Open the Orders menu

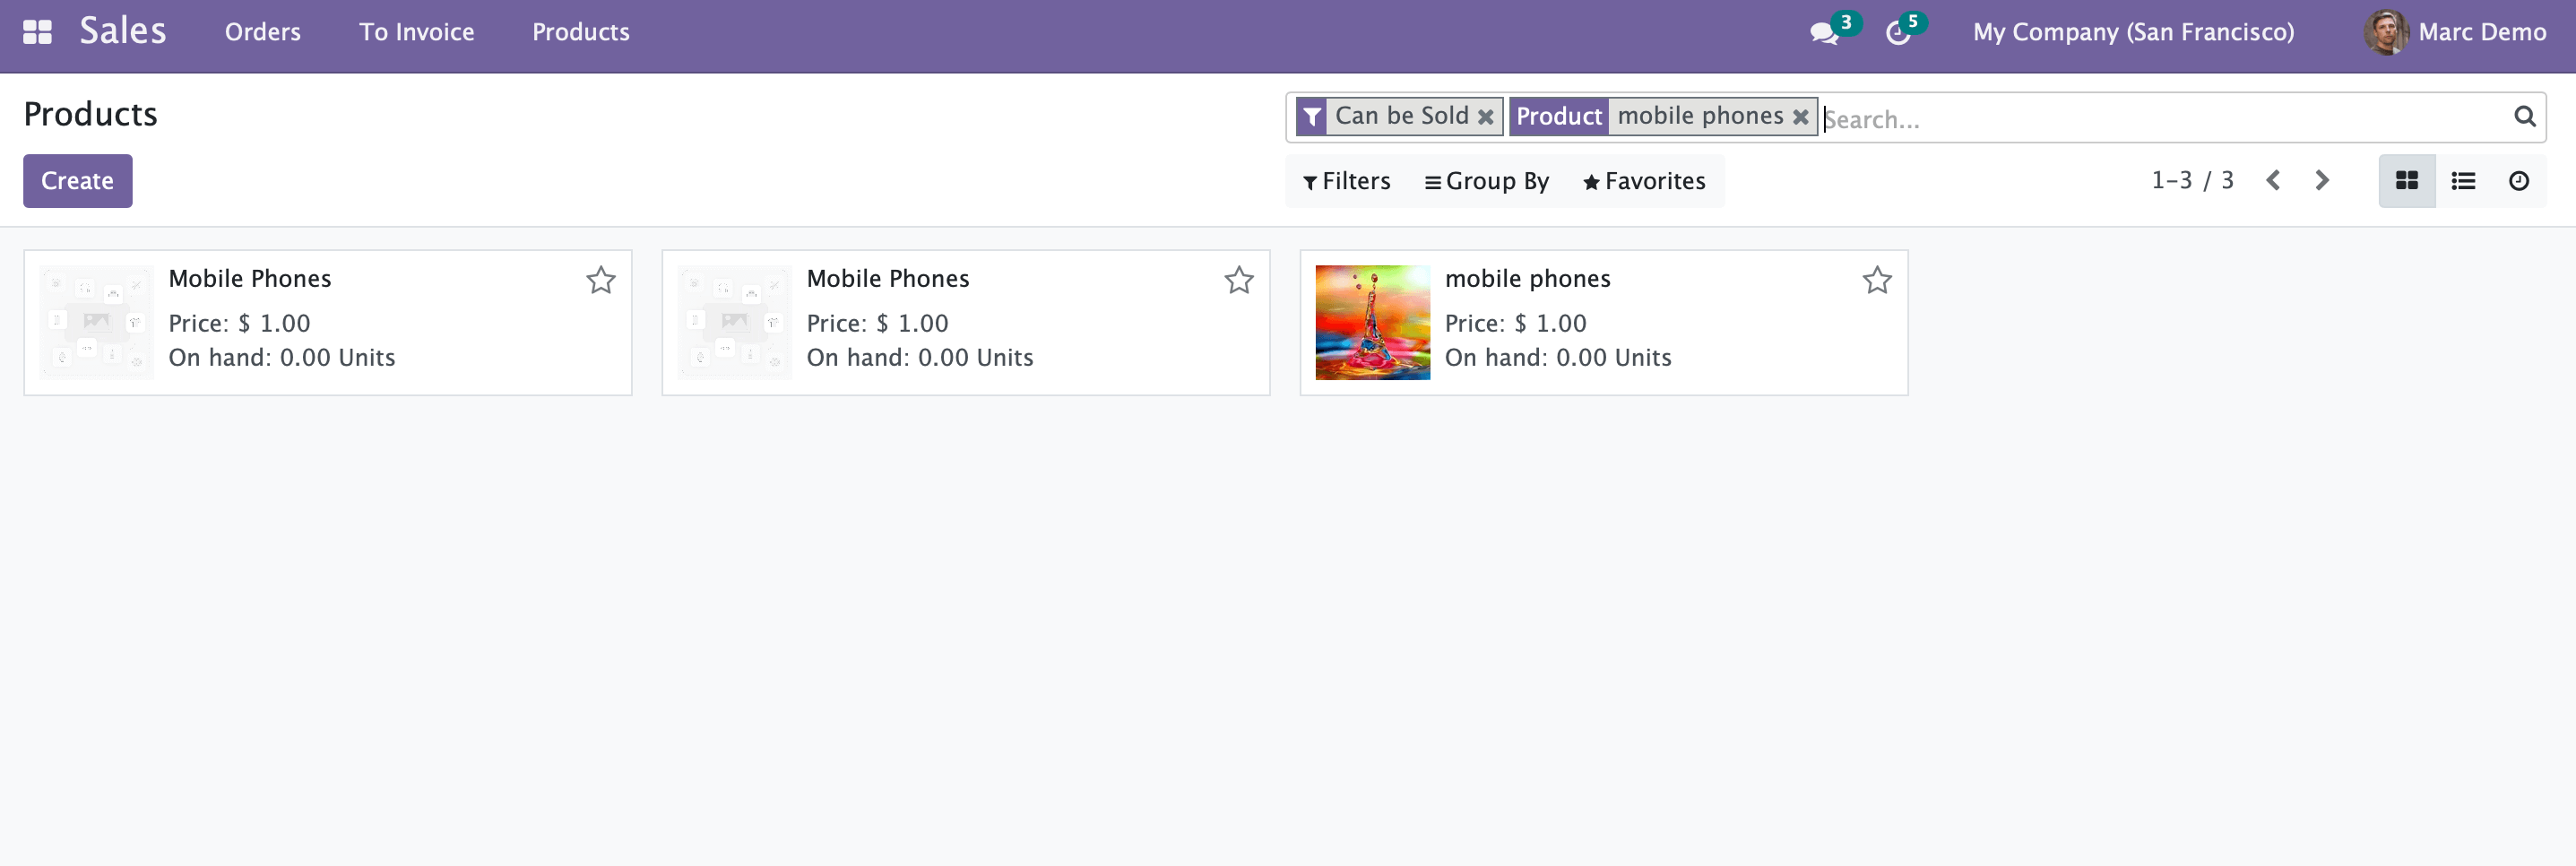tap(262, 32)
